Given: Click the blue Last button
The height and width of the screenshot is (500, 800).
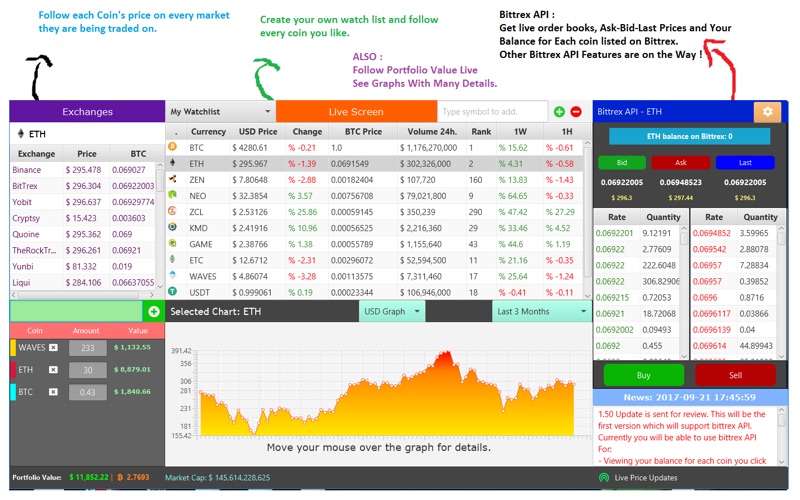Looking at the screenshot, I should click(x=745, y=163).
